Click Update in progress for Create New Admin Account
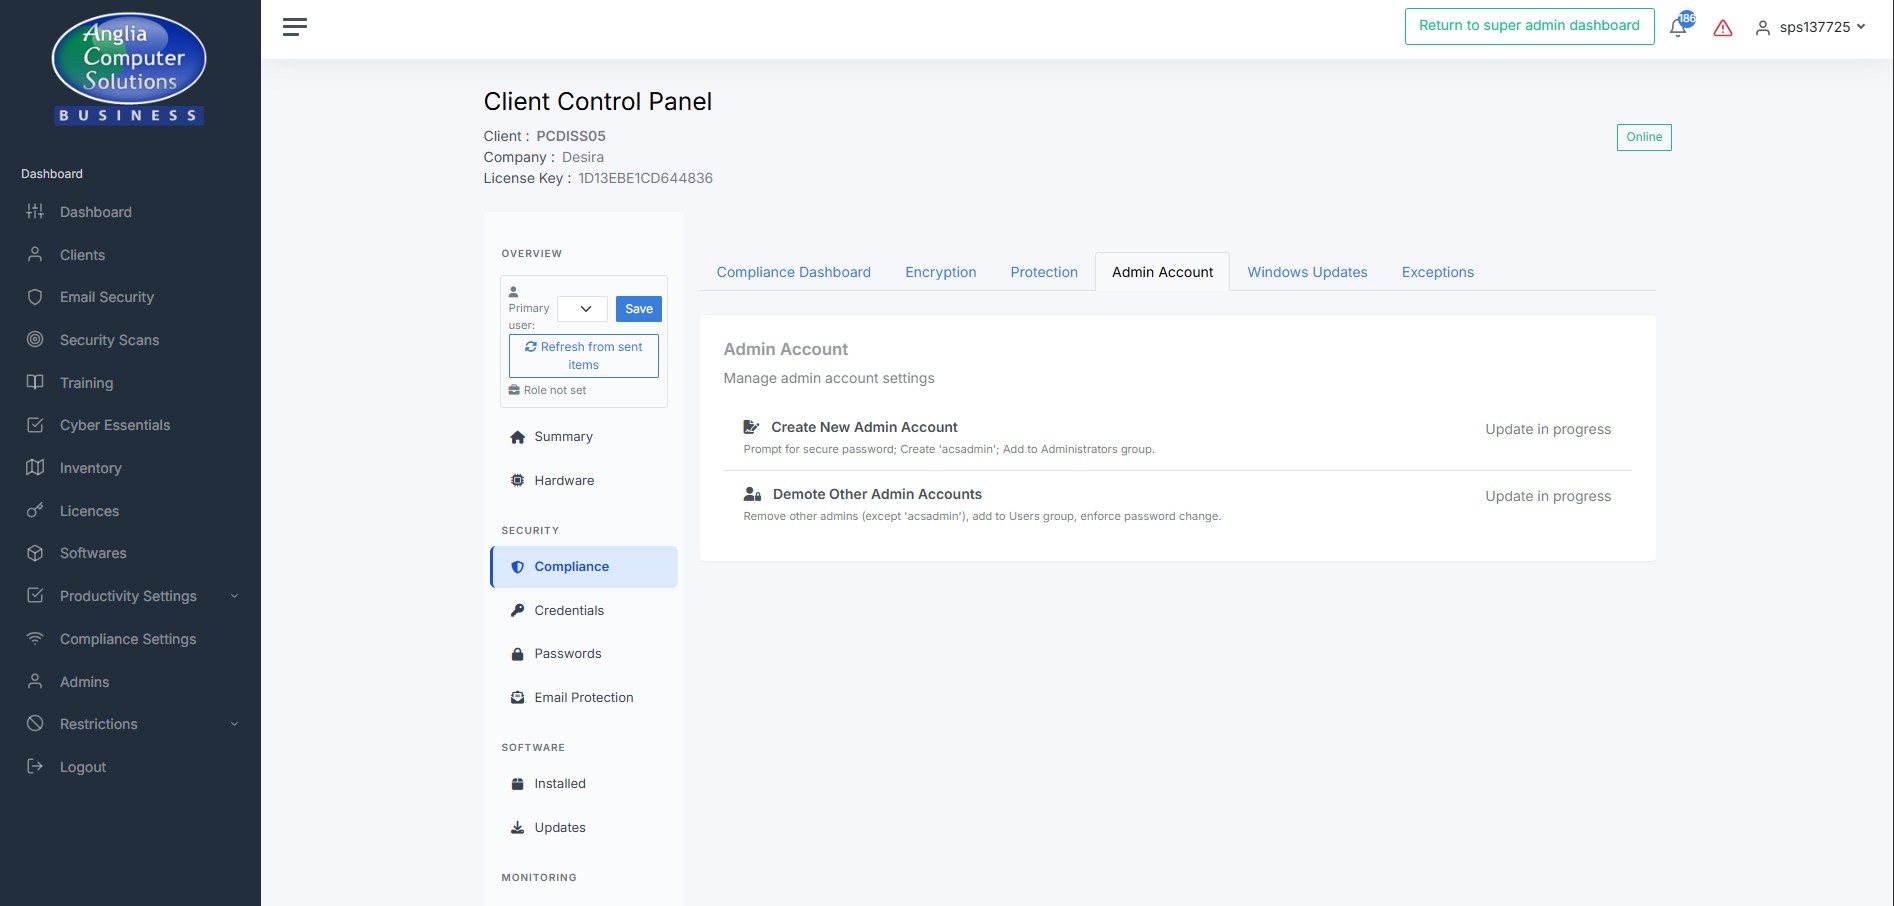Image resolution: width=1894 pixels, height=906 pixels. pyautogui.click(x=1547, y=429)
